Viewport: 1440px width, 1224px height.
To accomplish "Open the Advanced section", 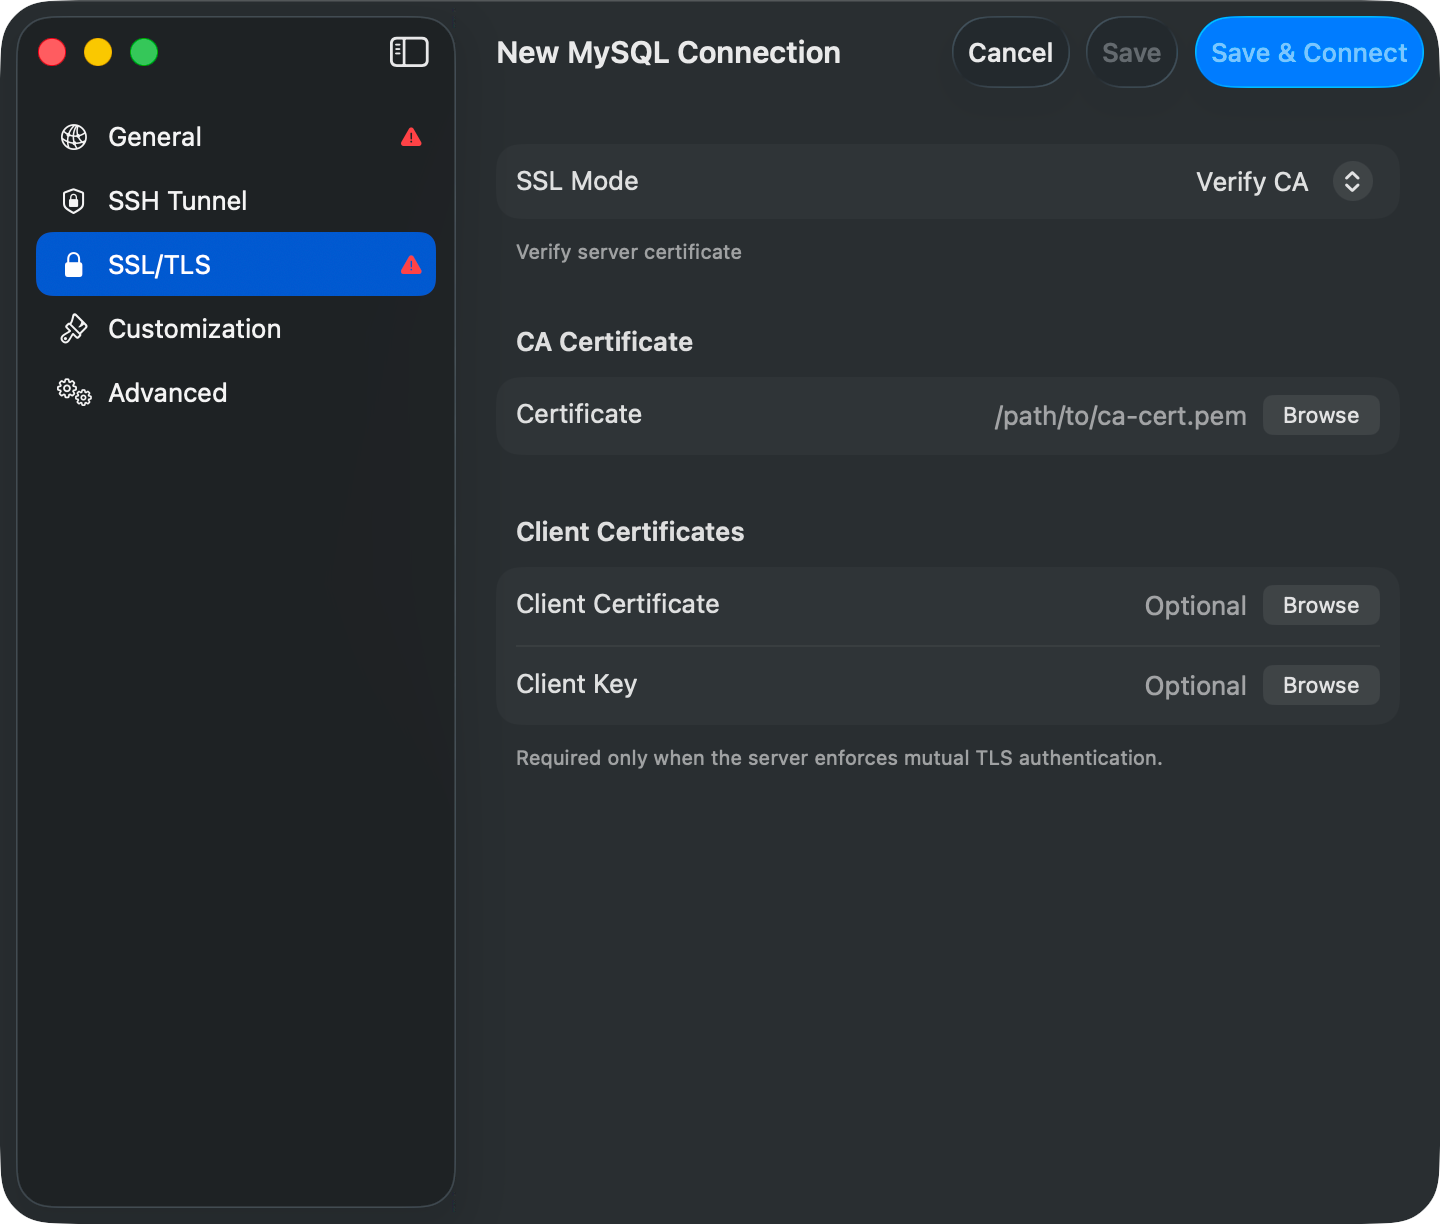I will coord(236,393).
